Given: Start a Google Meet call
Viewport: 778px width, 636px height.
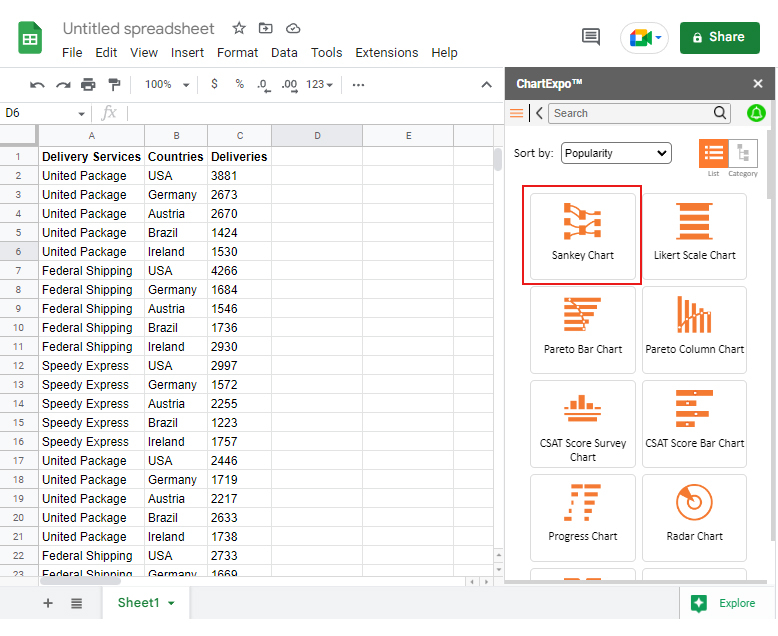Looking at the screenshot, I should pos(644,38).
